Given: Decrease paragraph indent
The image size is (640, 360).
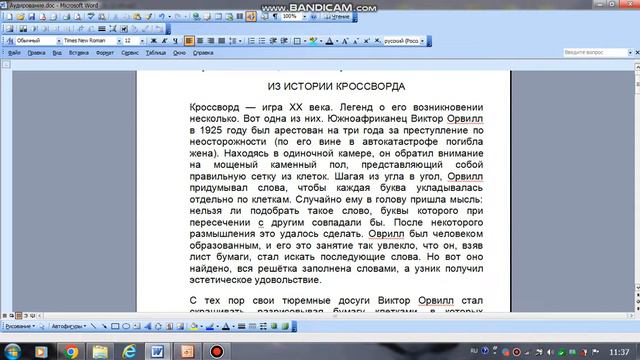Looking at the screenshot, I should point(273,41).
